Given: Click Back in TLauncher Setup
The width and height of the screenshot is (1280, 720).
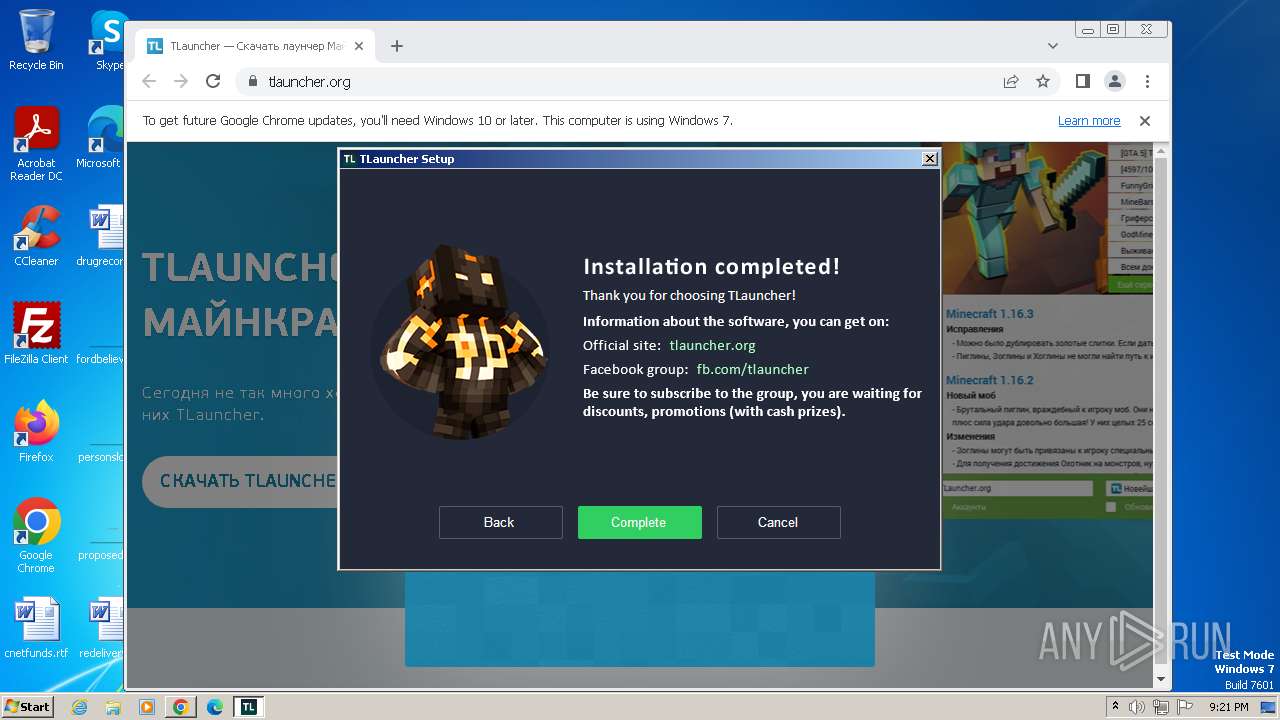Looking at the screenshot, I should (x=500, y=522).
